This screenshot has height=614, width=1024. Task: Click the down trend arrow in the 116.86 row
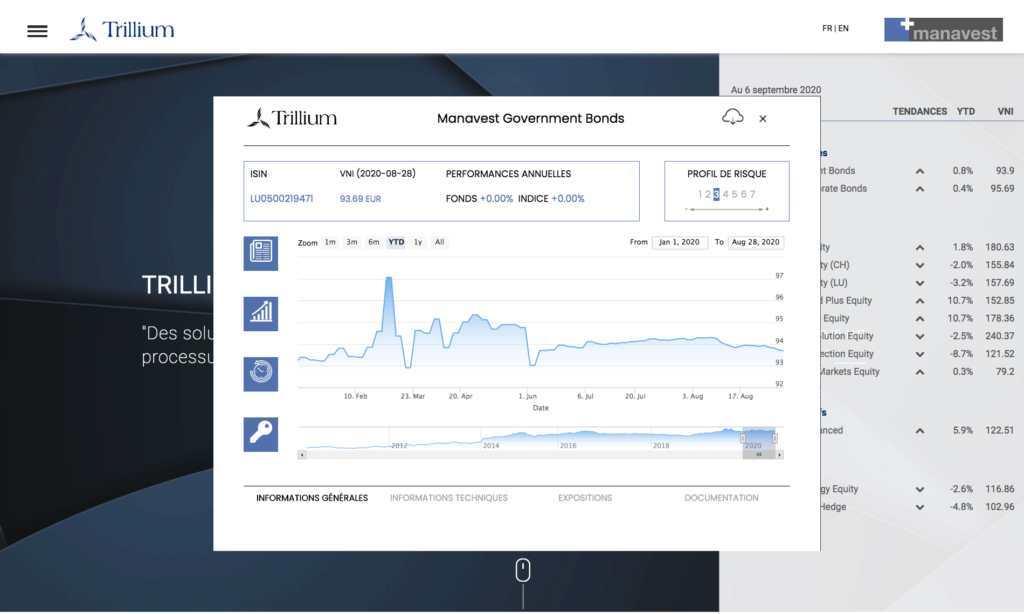pyautogui.click(x=920, y=489)
